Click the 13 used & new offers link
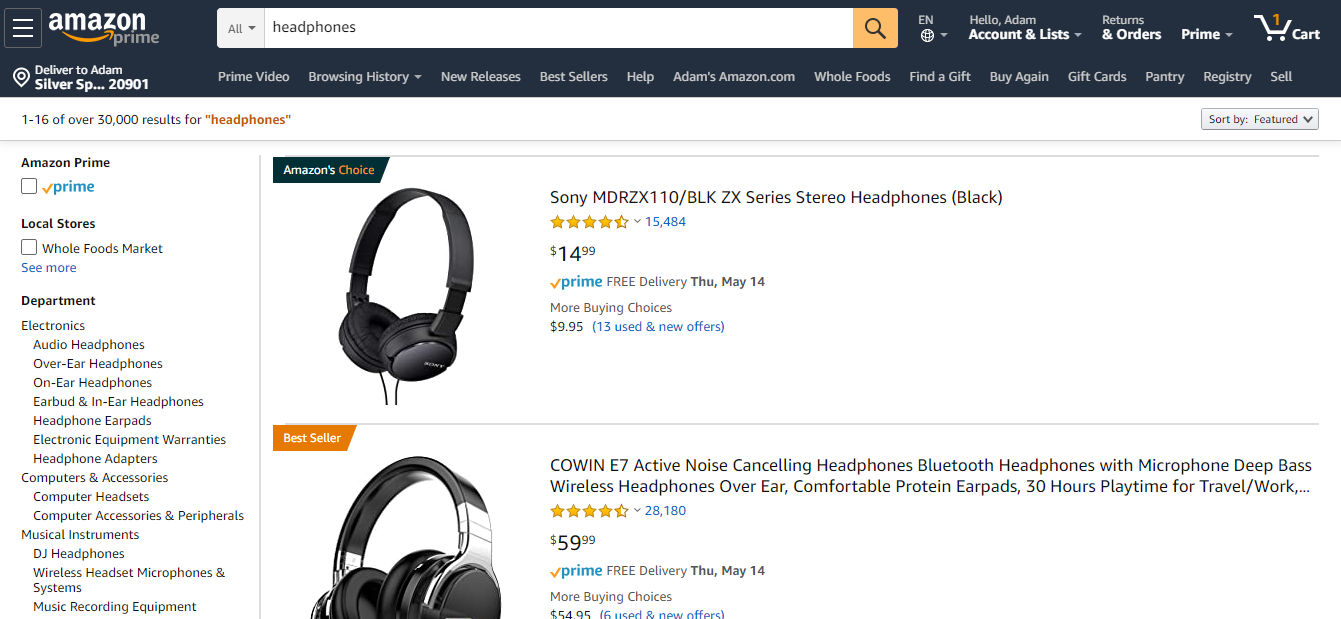The image size is (1341, 619). tap(658, 327)
